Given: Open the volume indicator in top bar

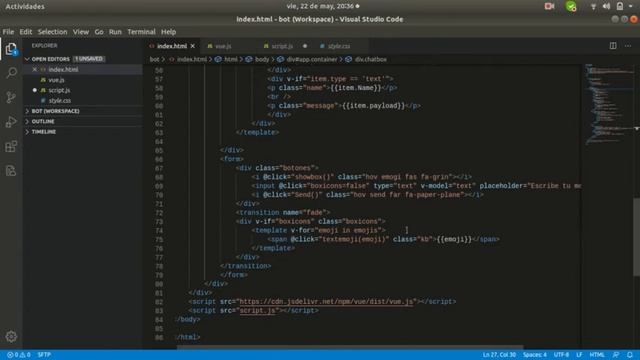Looking at the screenshot, I should coord(606,6).
